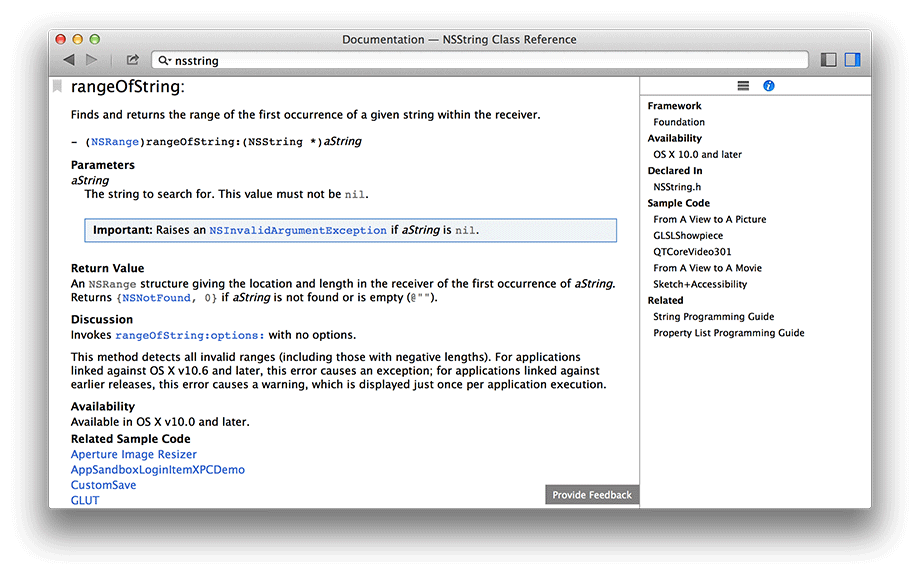The height and width of the screenshot is (576, 920).
Task: Click the Return Value heading
Action: click(107, 268)
